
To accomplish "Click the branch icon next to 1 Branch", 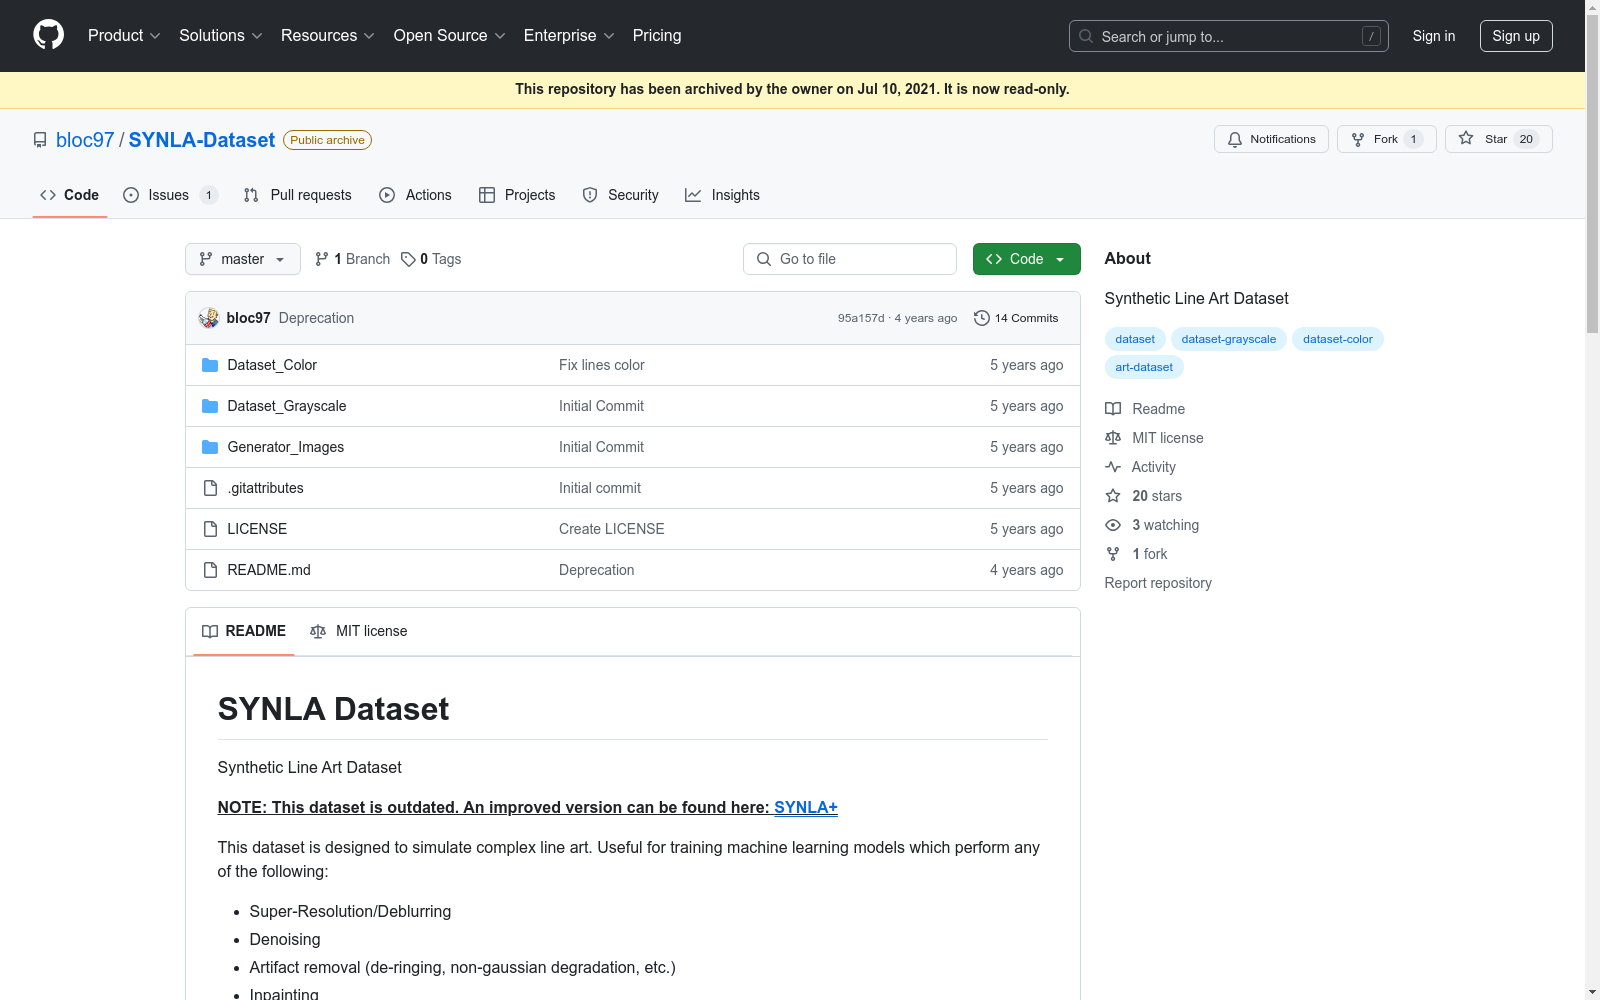I will point(322,259).
